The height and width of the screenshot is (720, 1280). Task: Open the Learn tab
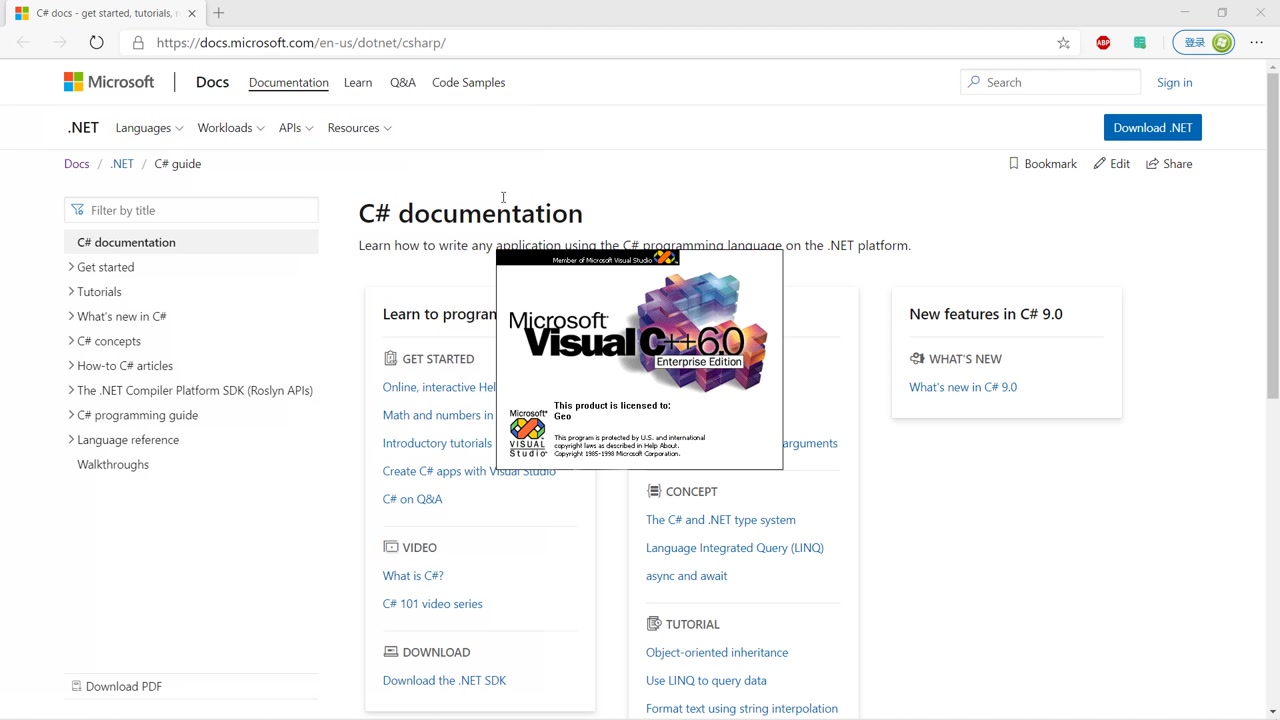[358, 82]
